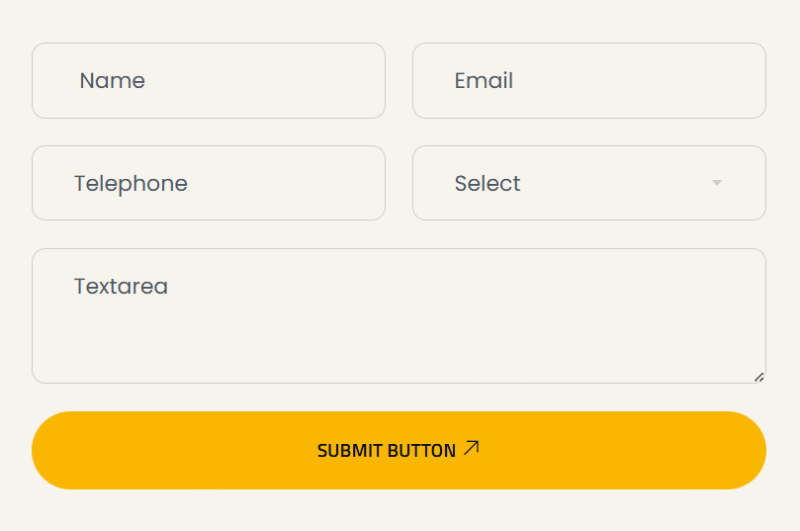
Task: Click the empty area of the multiline text box
Action: 450,340
